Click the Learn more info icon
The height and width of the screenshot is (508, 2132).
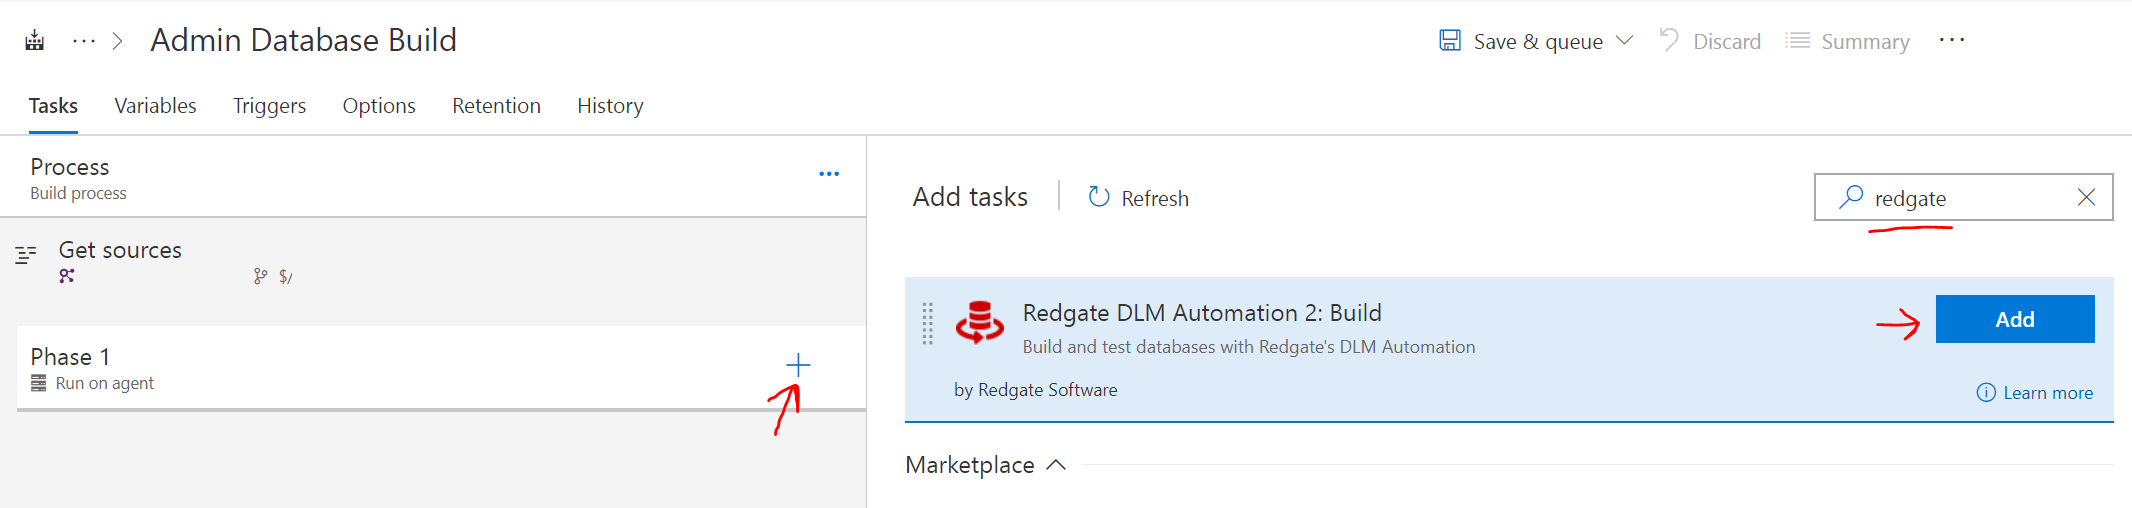[1986, 393]
